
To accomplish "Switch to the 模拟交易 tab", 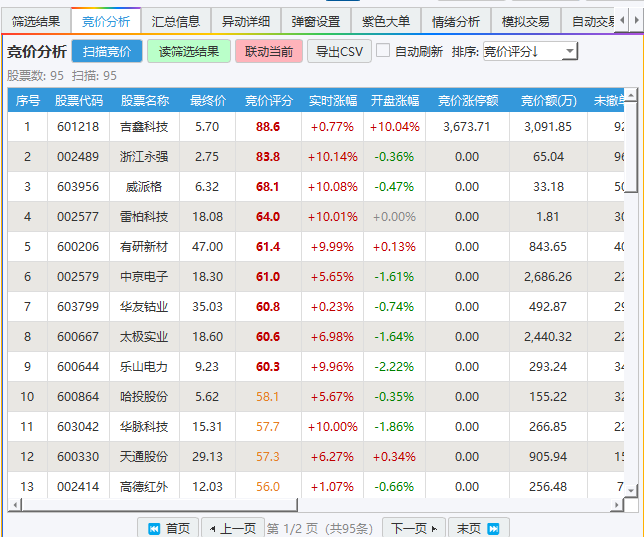I will 526,21.
